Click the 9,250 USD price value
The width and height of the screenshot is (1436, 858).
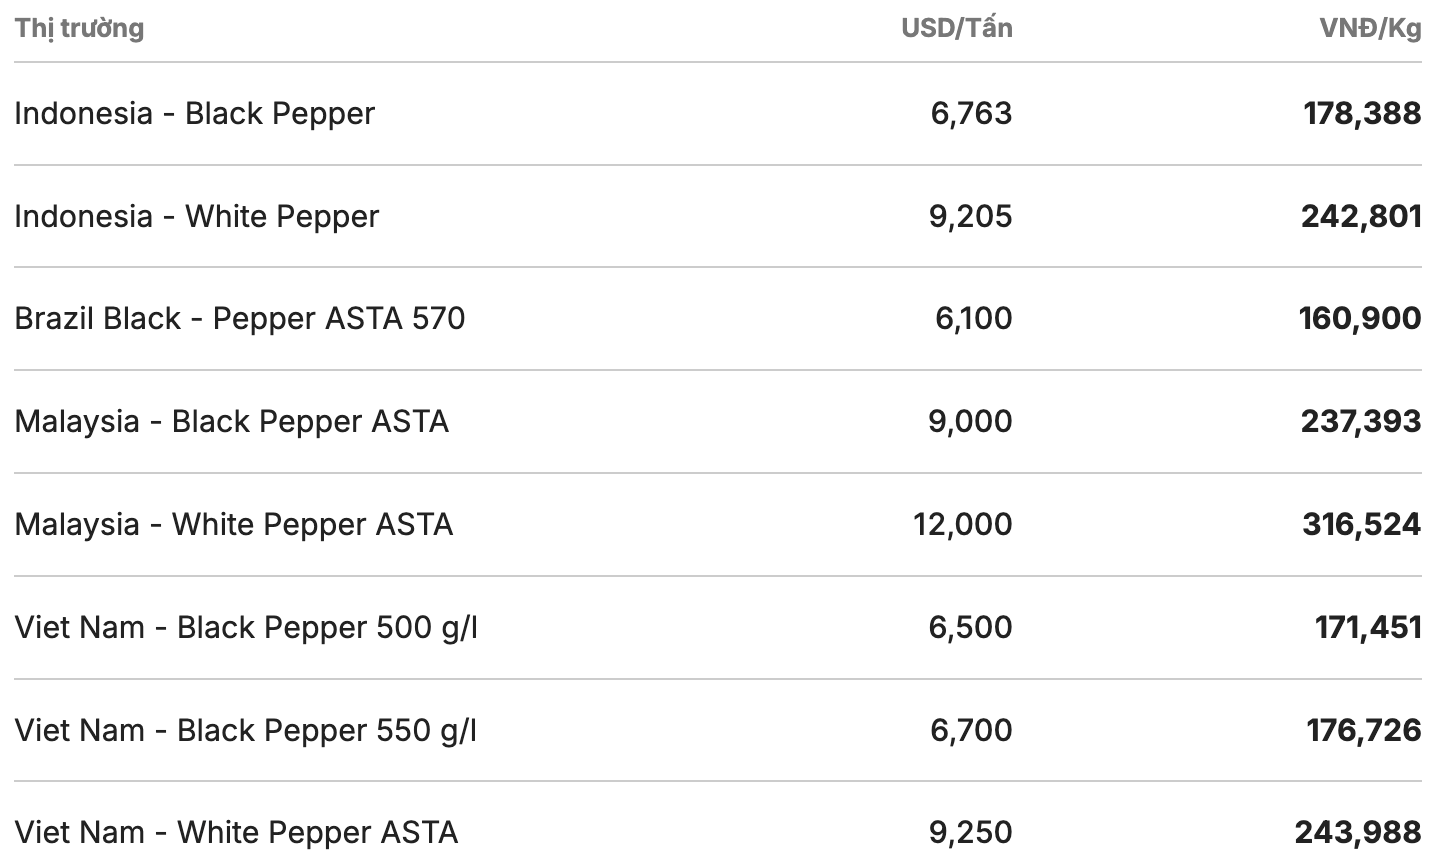tap(970, 832)
